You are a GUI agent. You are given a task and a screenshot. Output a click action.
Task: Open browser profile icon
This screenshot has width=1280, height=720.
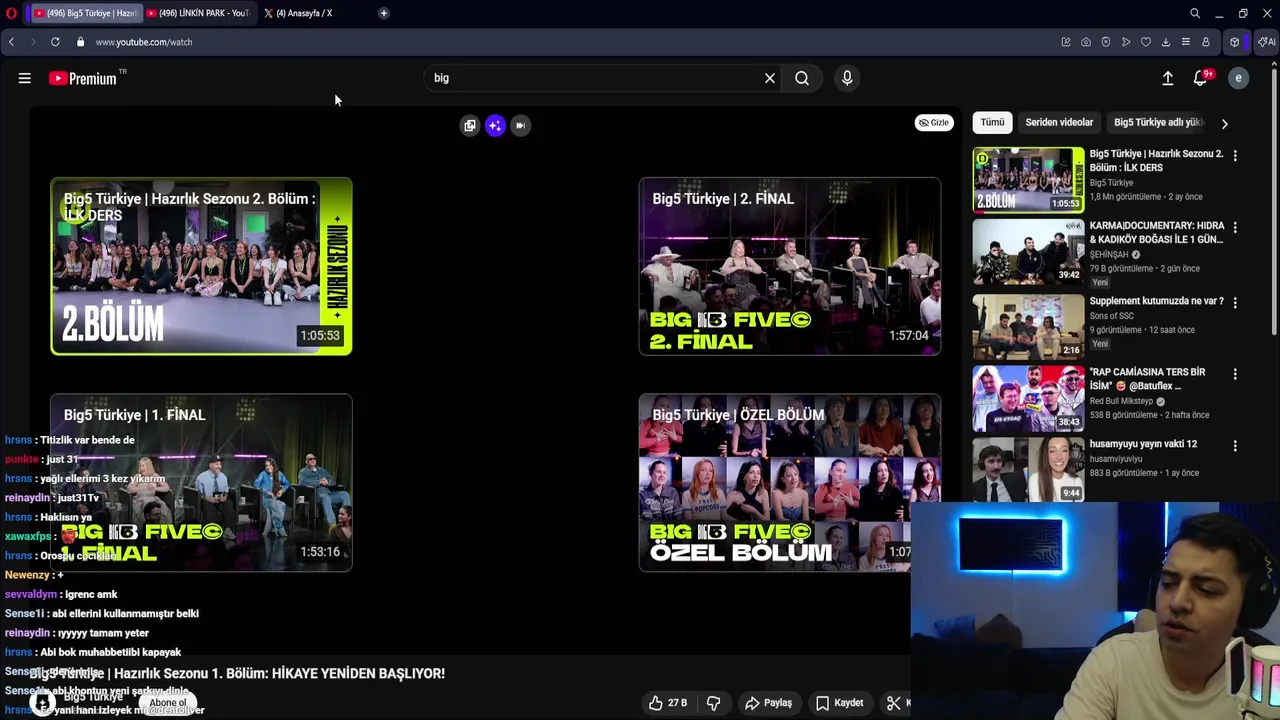(1206, 42)
